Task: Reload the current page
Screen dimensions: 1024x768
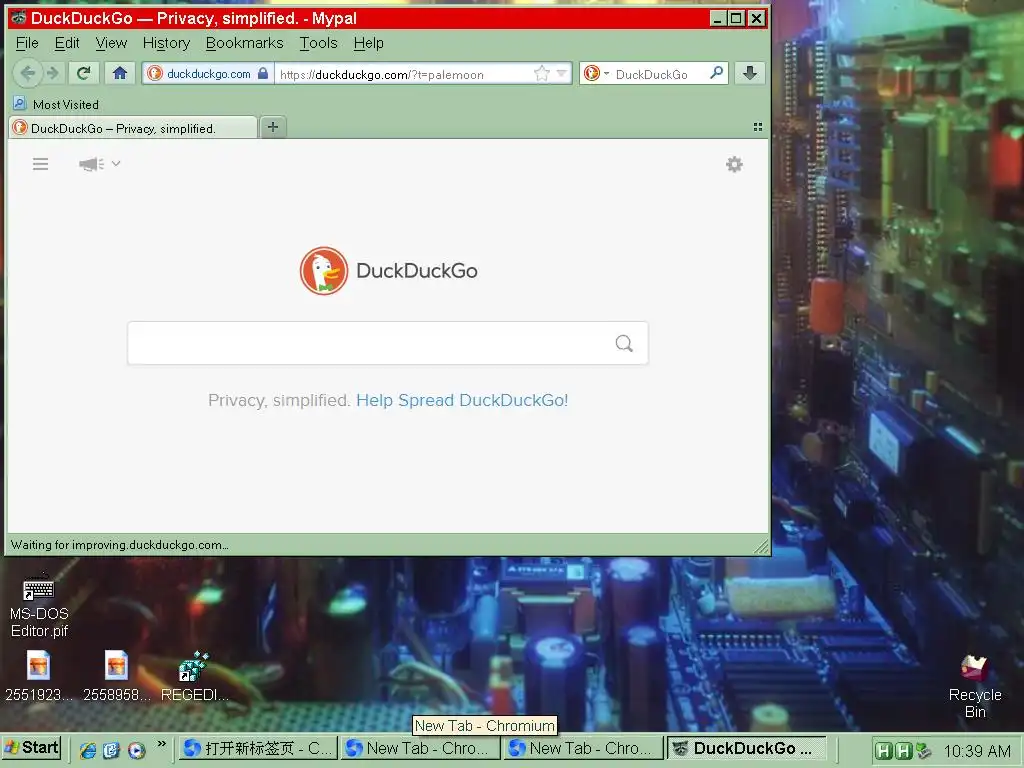Action: pyautogui.click(x=84, y=73)
